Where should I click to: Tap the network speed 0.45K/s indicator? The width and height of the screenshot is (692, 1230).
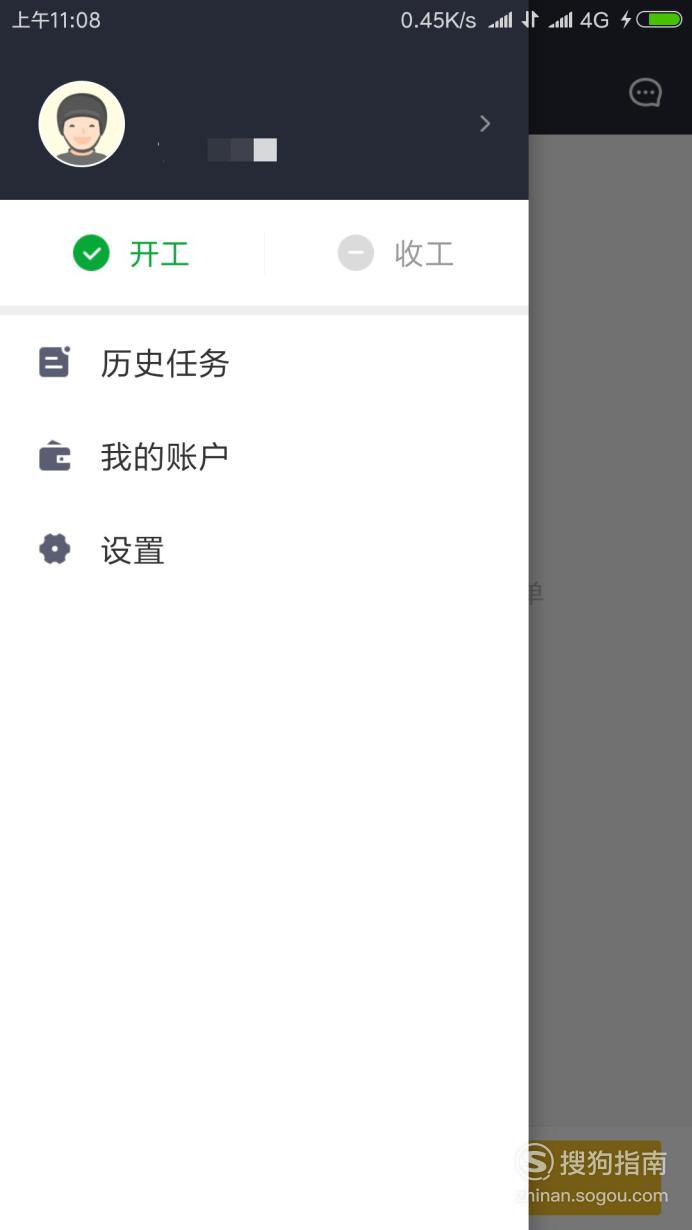pos(438,20)
